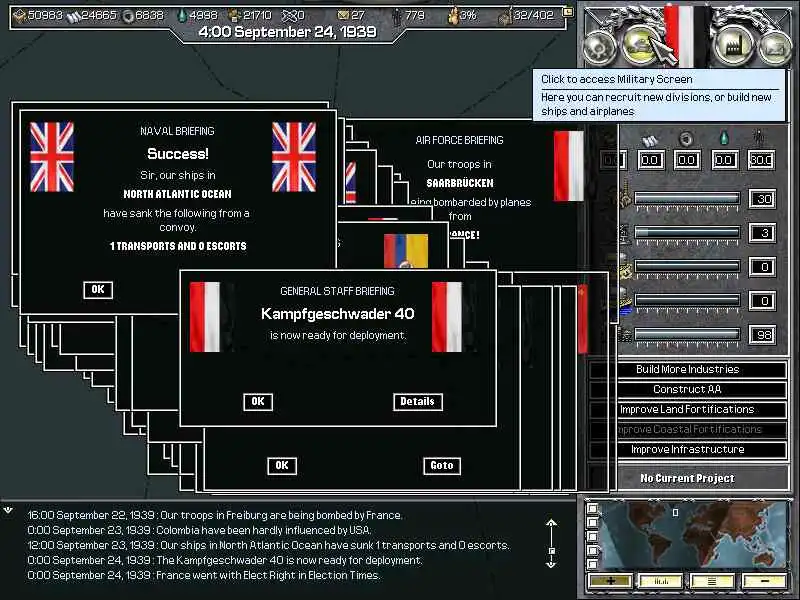Click the steel bars icon beside 24665

click(74, 16)
